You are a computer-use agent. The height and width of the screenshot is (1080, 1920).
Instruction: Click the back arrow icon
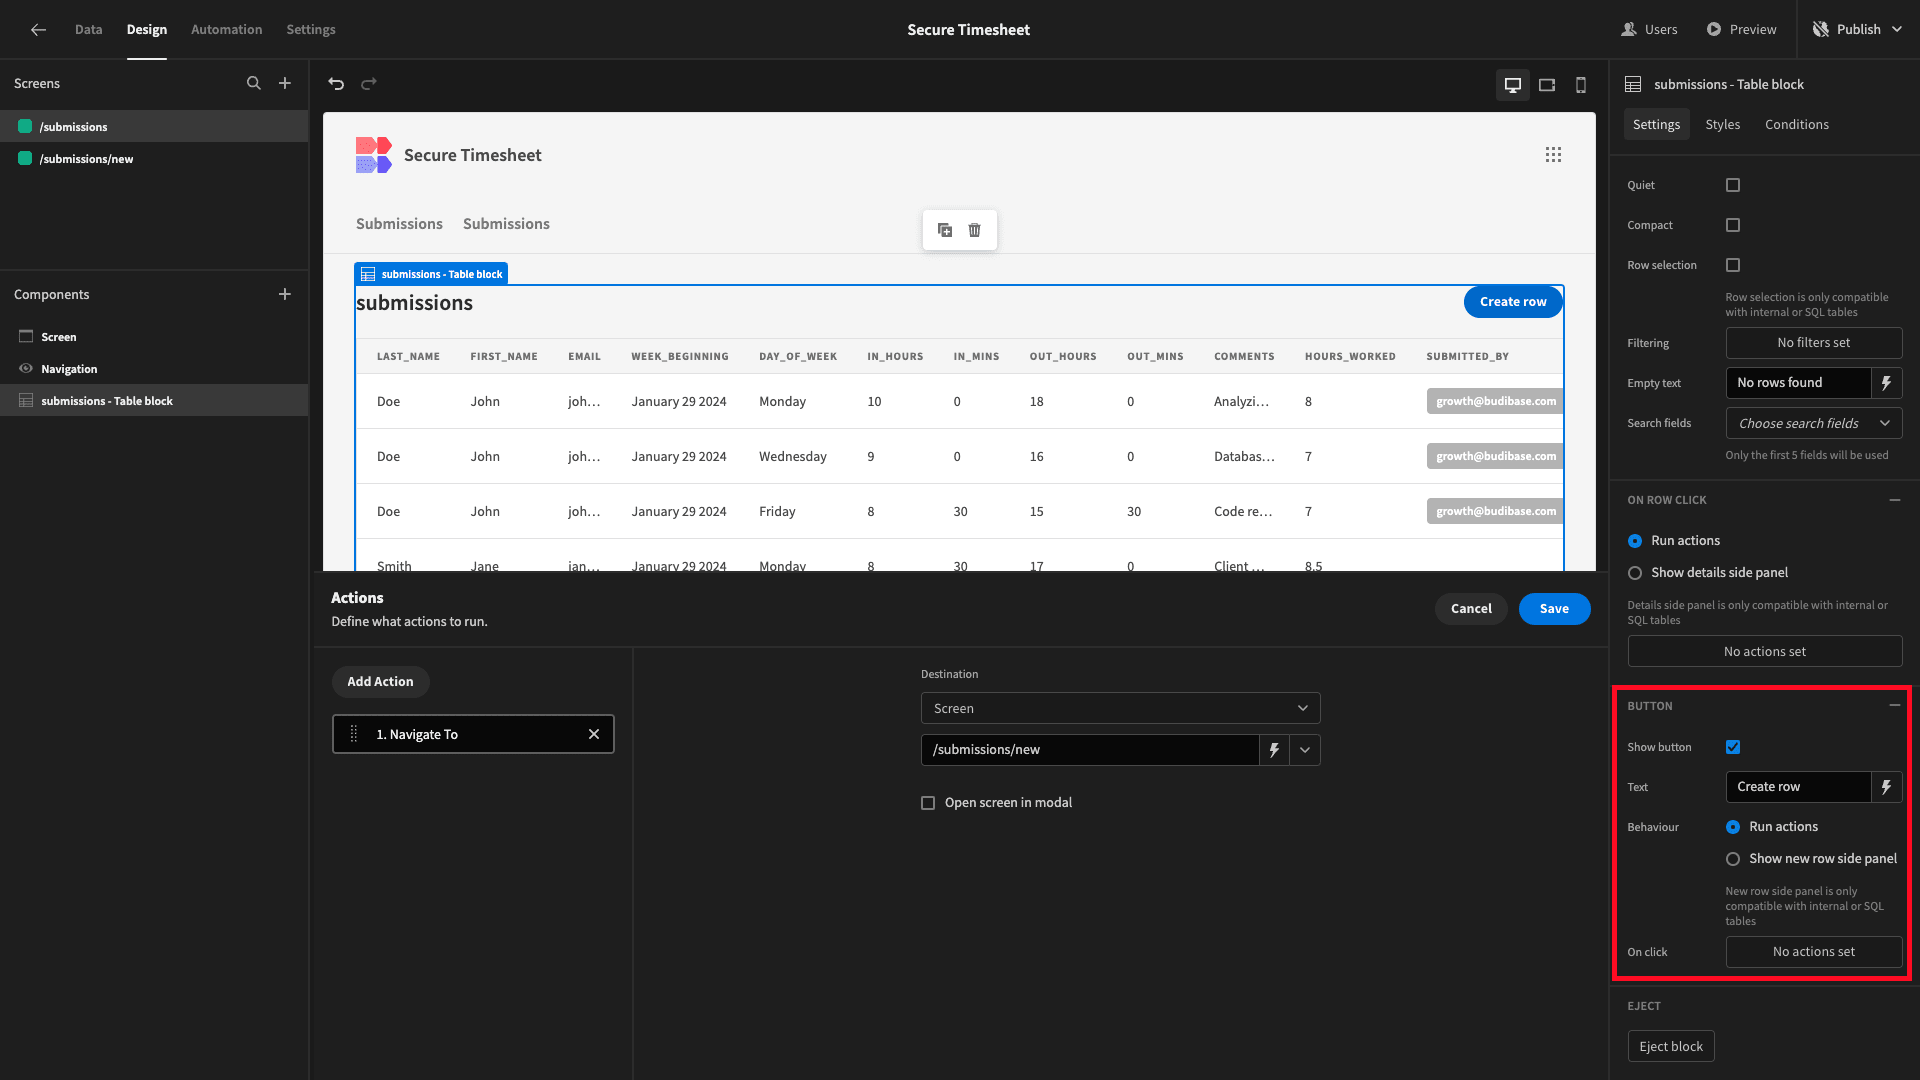[x=38, y=30]
